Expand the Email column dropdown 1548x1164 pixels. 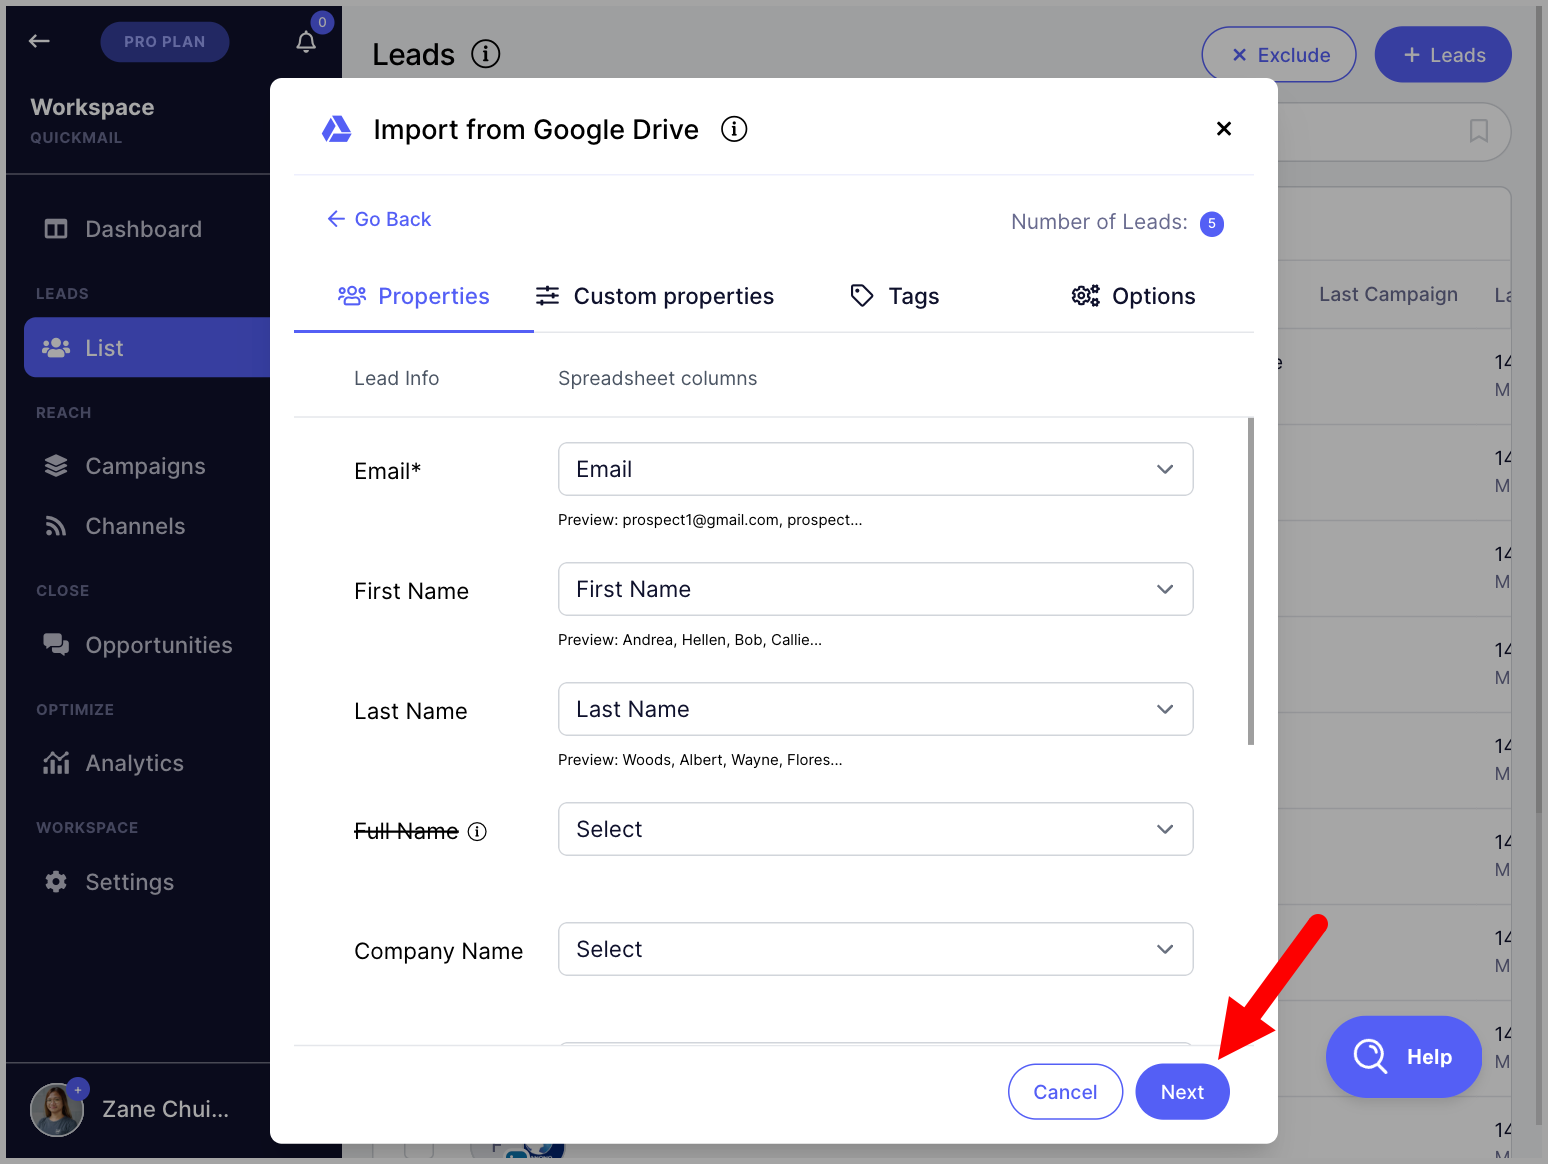(875, 469)
